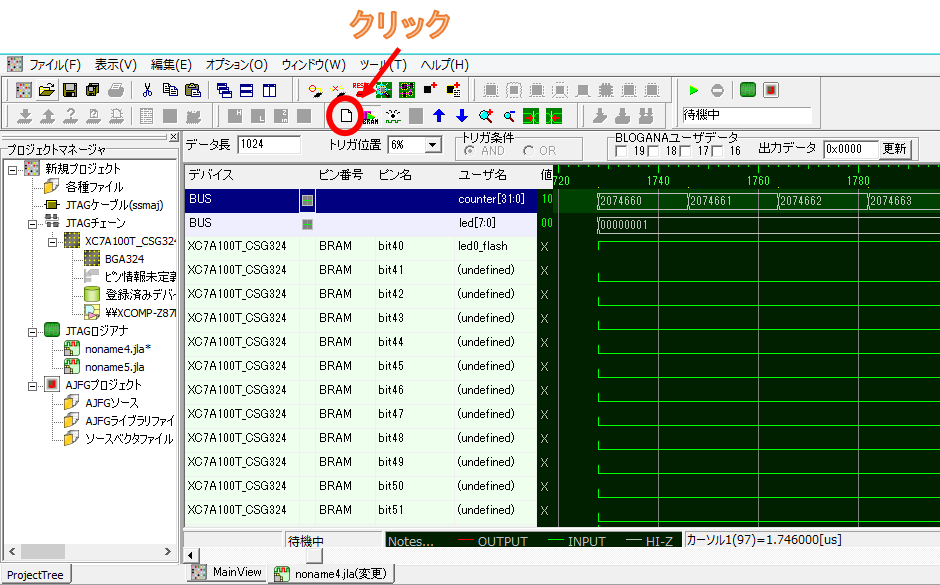Screen dimensions: 940x585
Task: Click the green play/run button in toolbar
Action: [x=694, y=90]
